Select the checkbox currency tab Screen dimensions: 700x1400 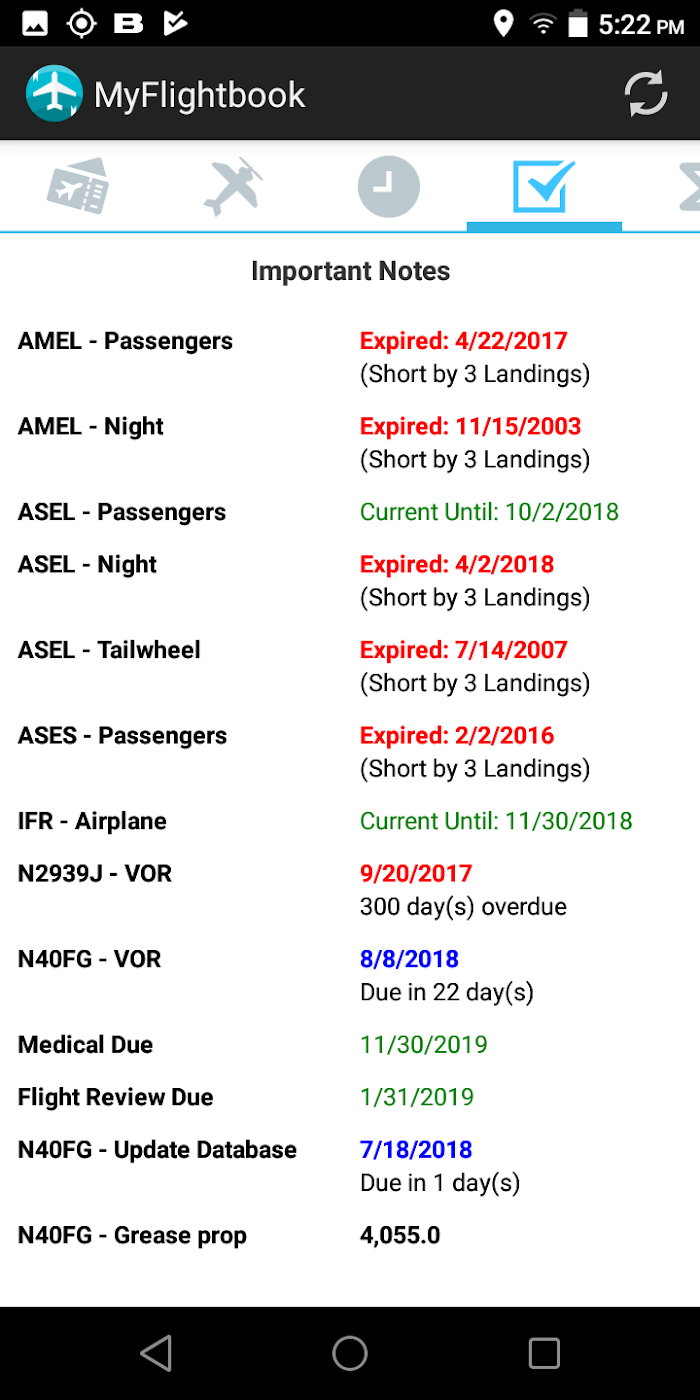[x=544, y=186]
